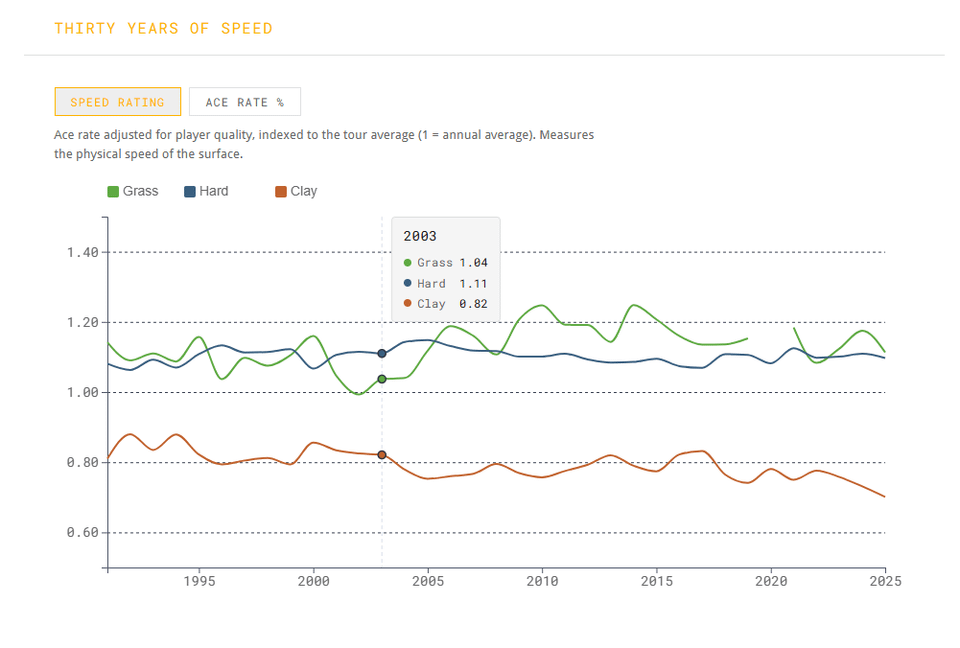Open the Ace Rate % tab
Image resolution: width=960 pixels, height=648 pixels.
[x=244, y=102]
